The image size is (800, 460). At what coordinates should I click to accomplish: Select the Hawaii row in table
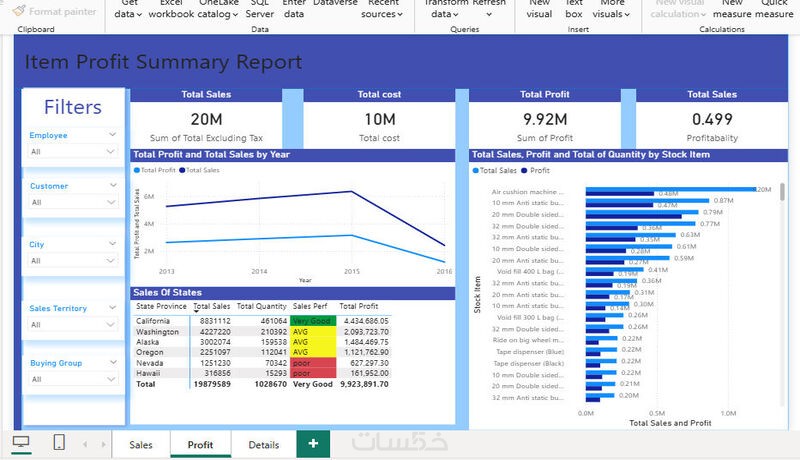click(262, 373)
